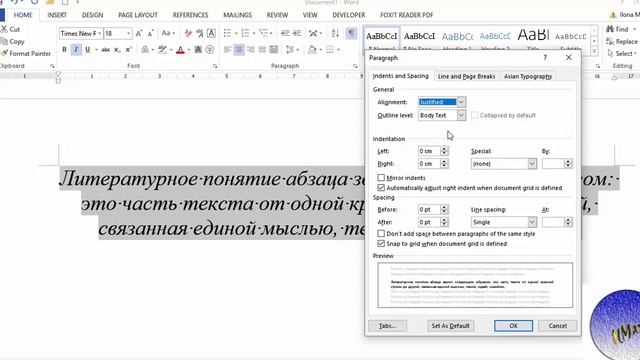Justify text alignment in ribbon
The width and height of the screenshot is (640, 360).
[x=262, y=50]
